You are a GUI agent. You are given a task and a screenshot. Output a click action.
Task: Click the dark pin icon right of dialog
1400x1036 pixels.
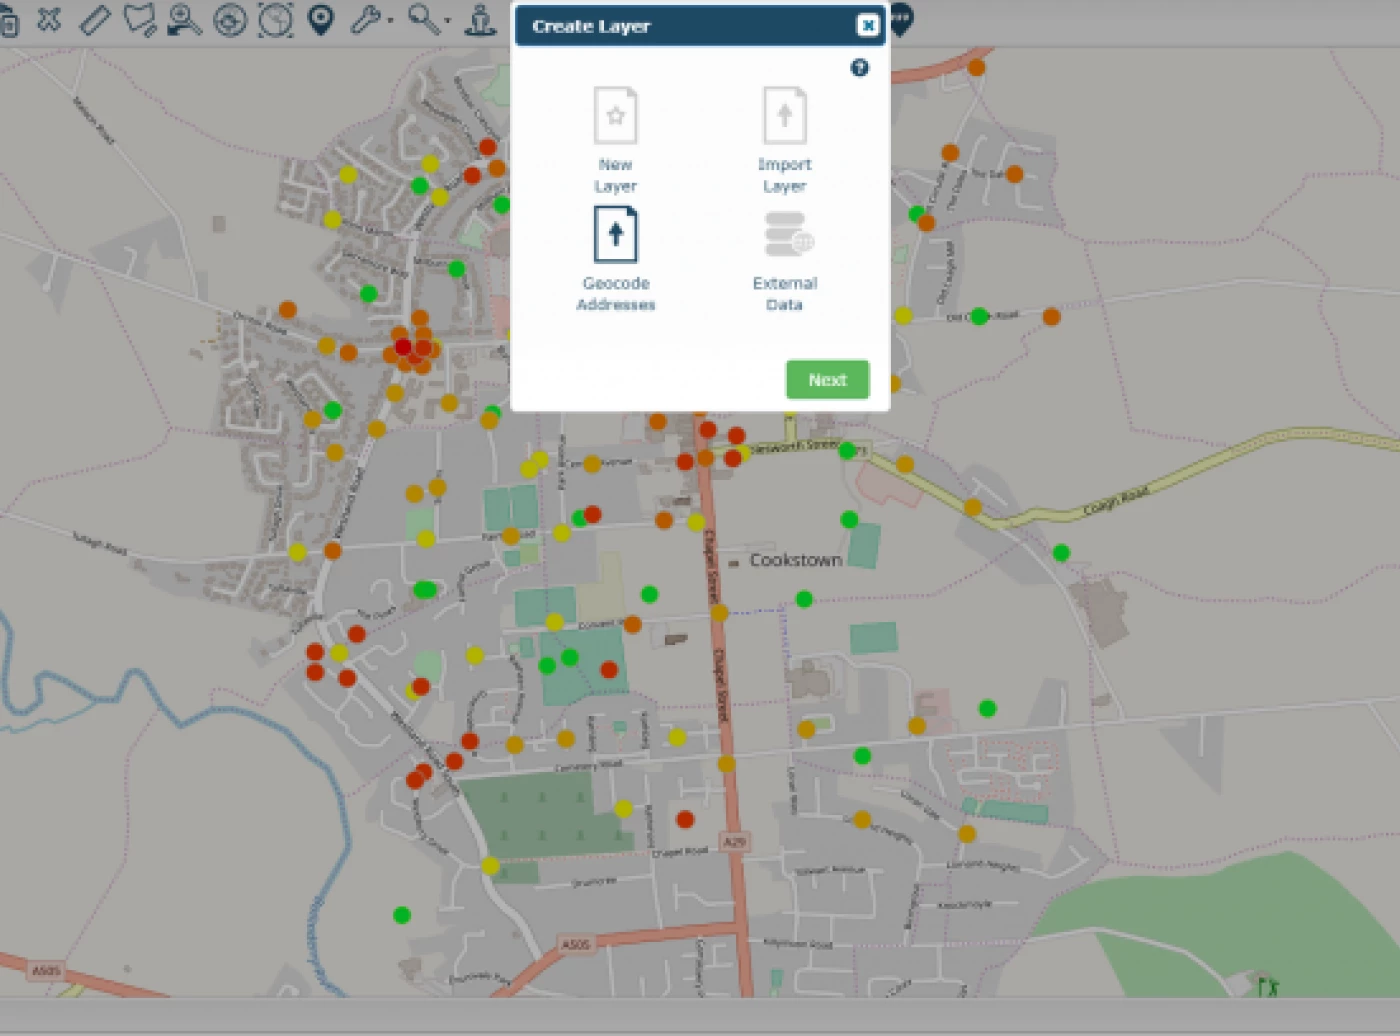coord(900,20)
